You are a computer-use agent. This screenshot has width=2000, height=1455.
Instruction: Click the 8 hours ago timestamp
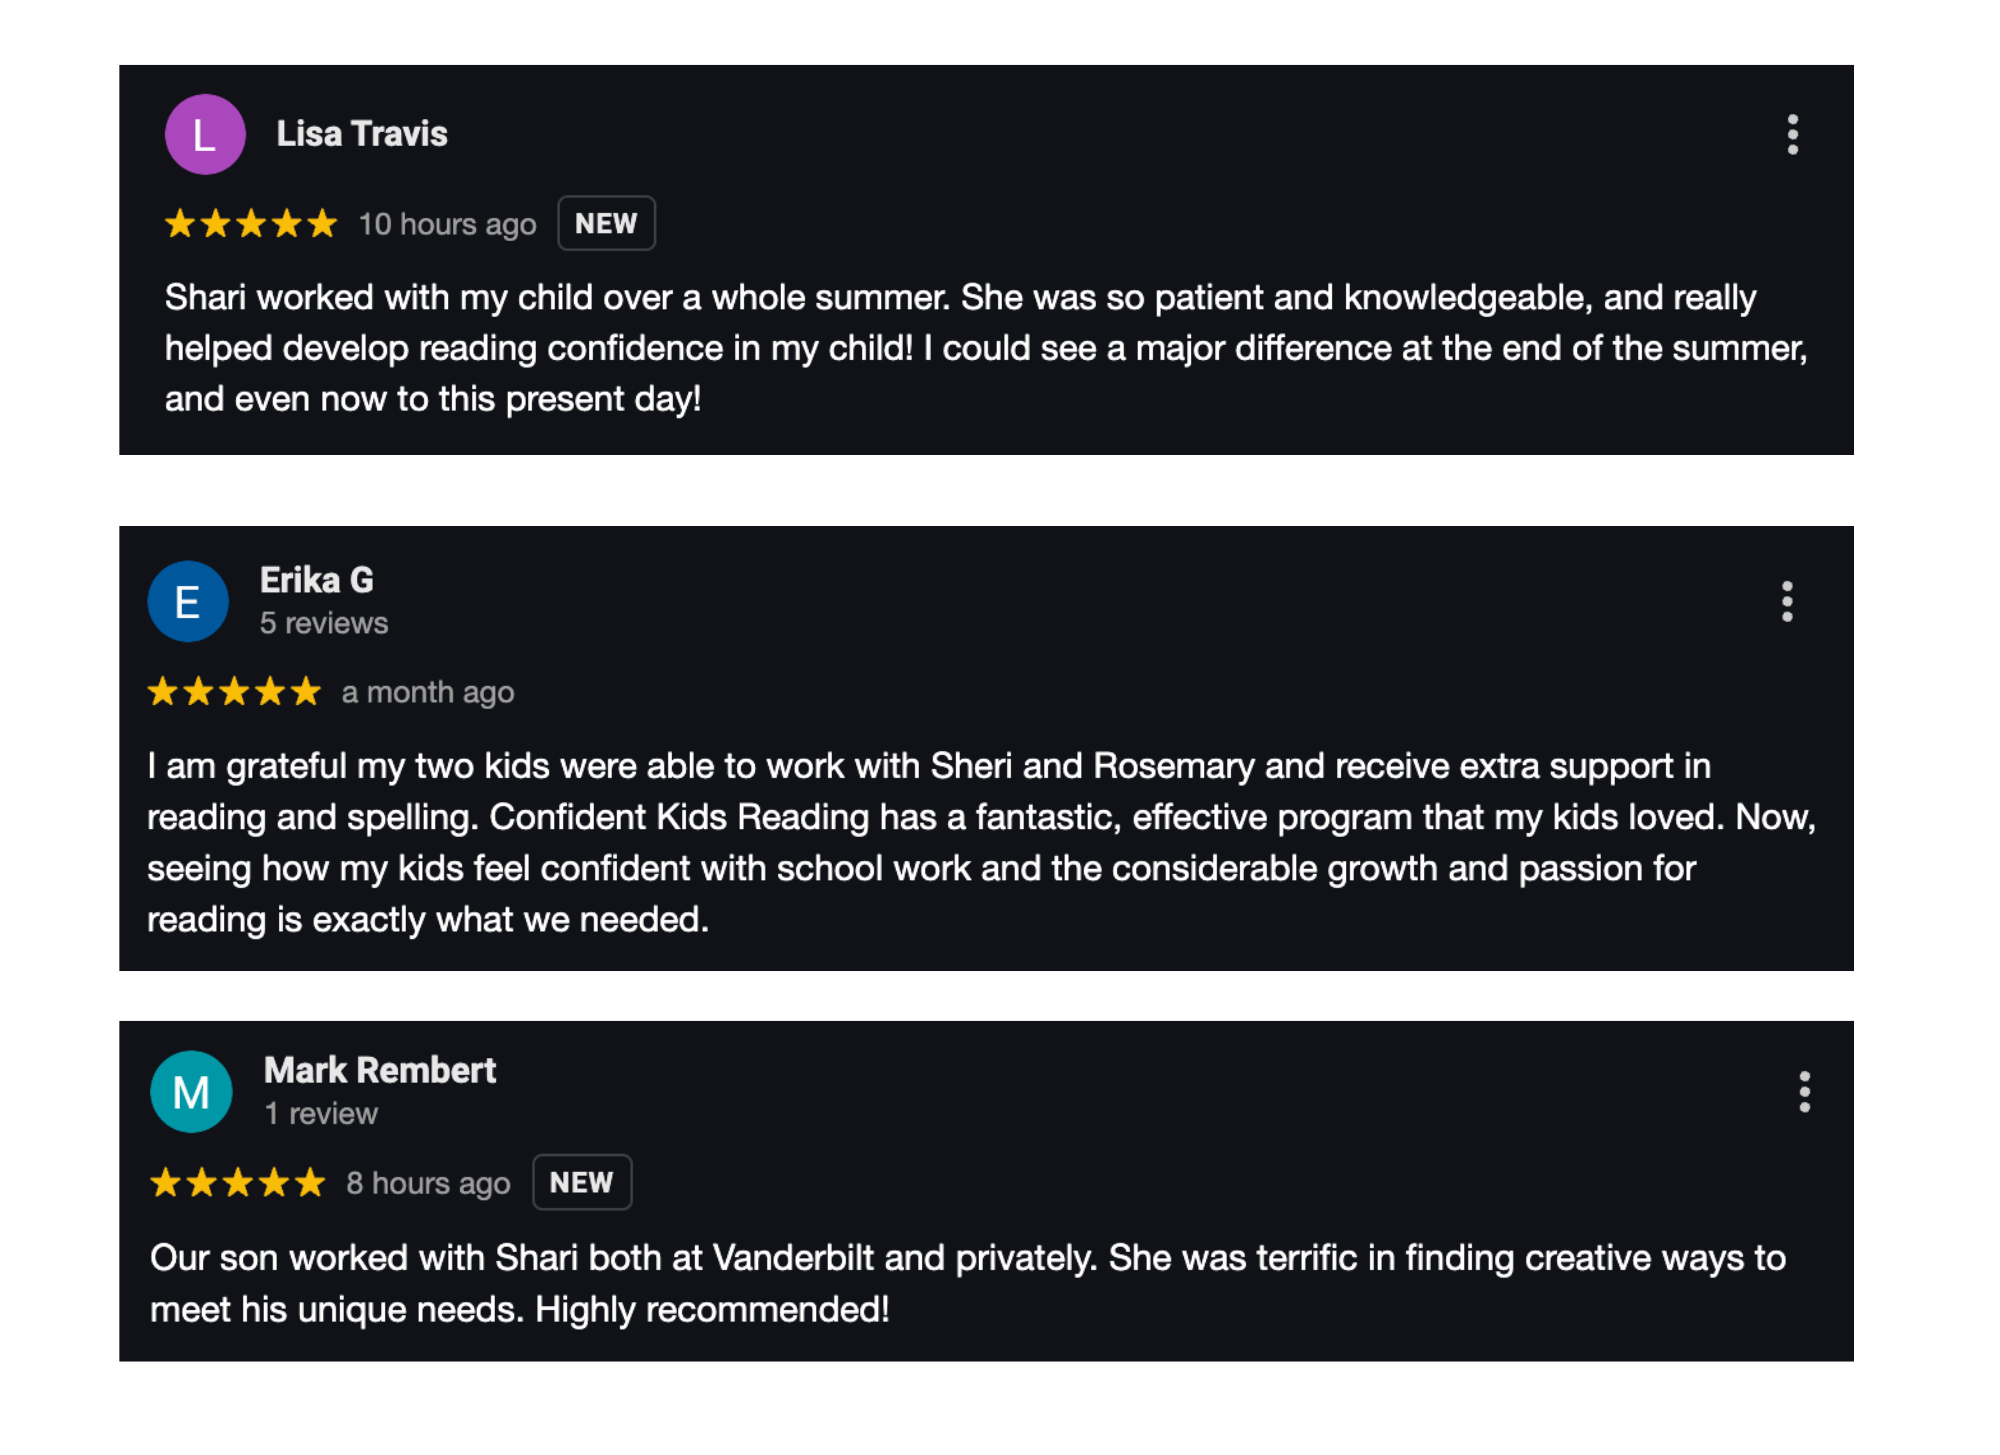[x=428, y=1183]
